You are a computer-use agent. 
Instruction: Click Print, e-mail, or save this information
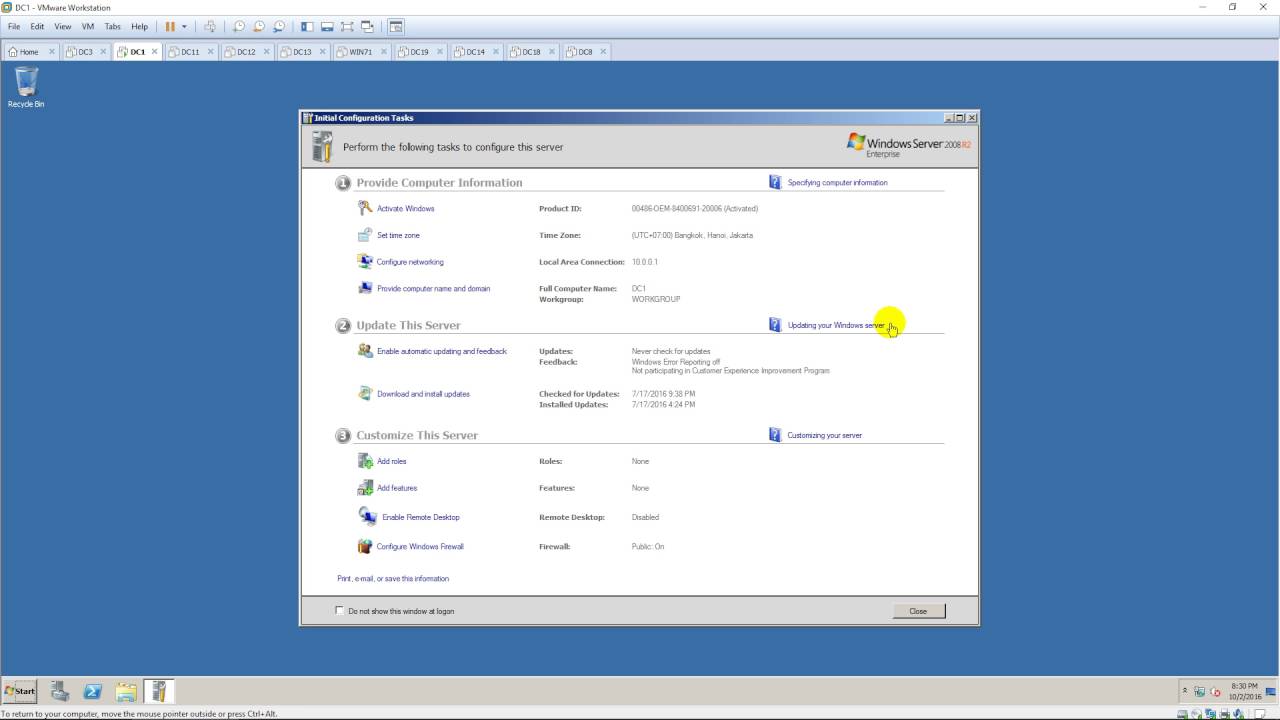pyautogui.click(x=393, y=579)
